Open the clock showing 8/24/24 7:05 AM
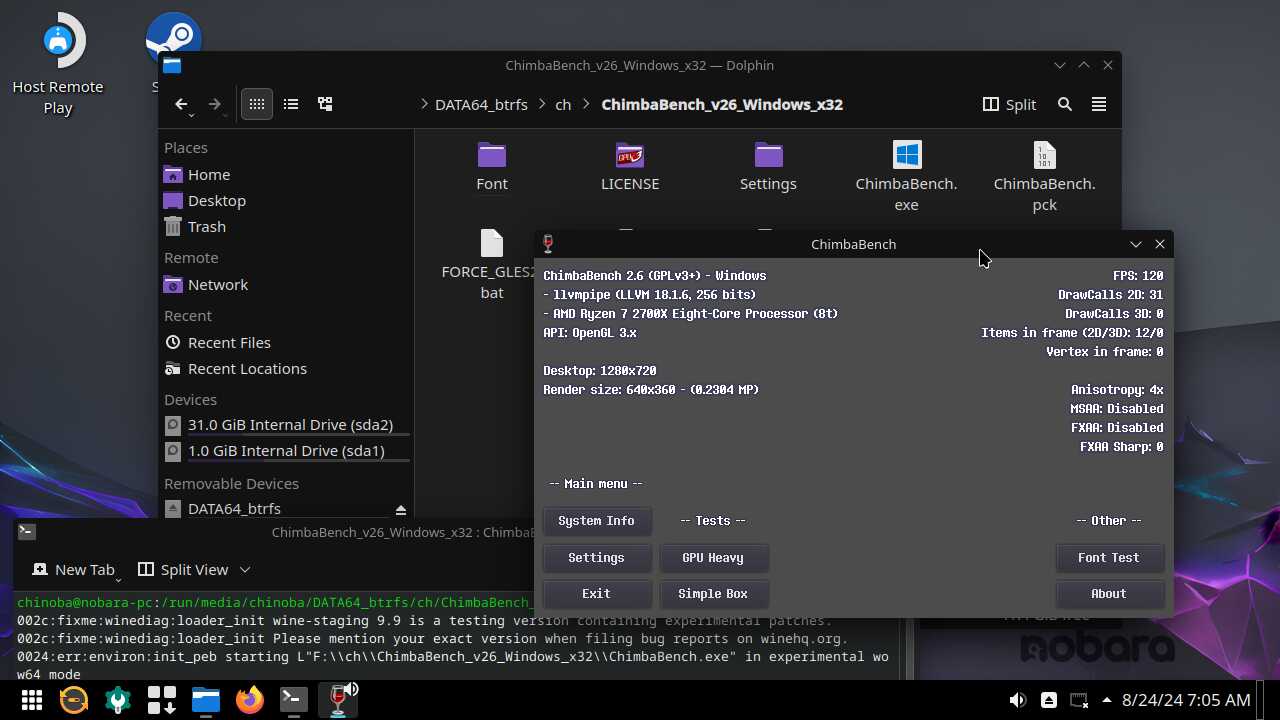 (x=1186, y=700)
